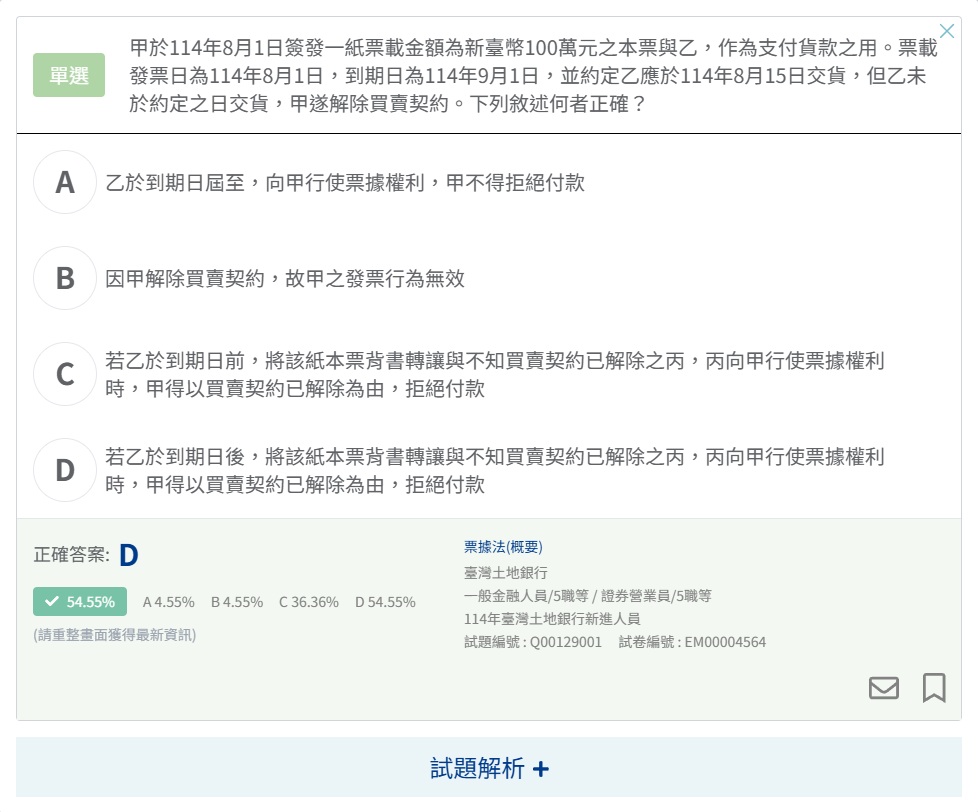Click the 臺灣土地銀行 organization label
Screen dimensions: 978x812
pyautogui.click(x=506, y=572)
